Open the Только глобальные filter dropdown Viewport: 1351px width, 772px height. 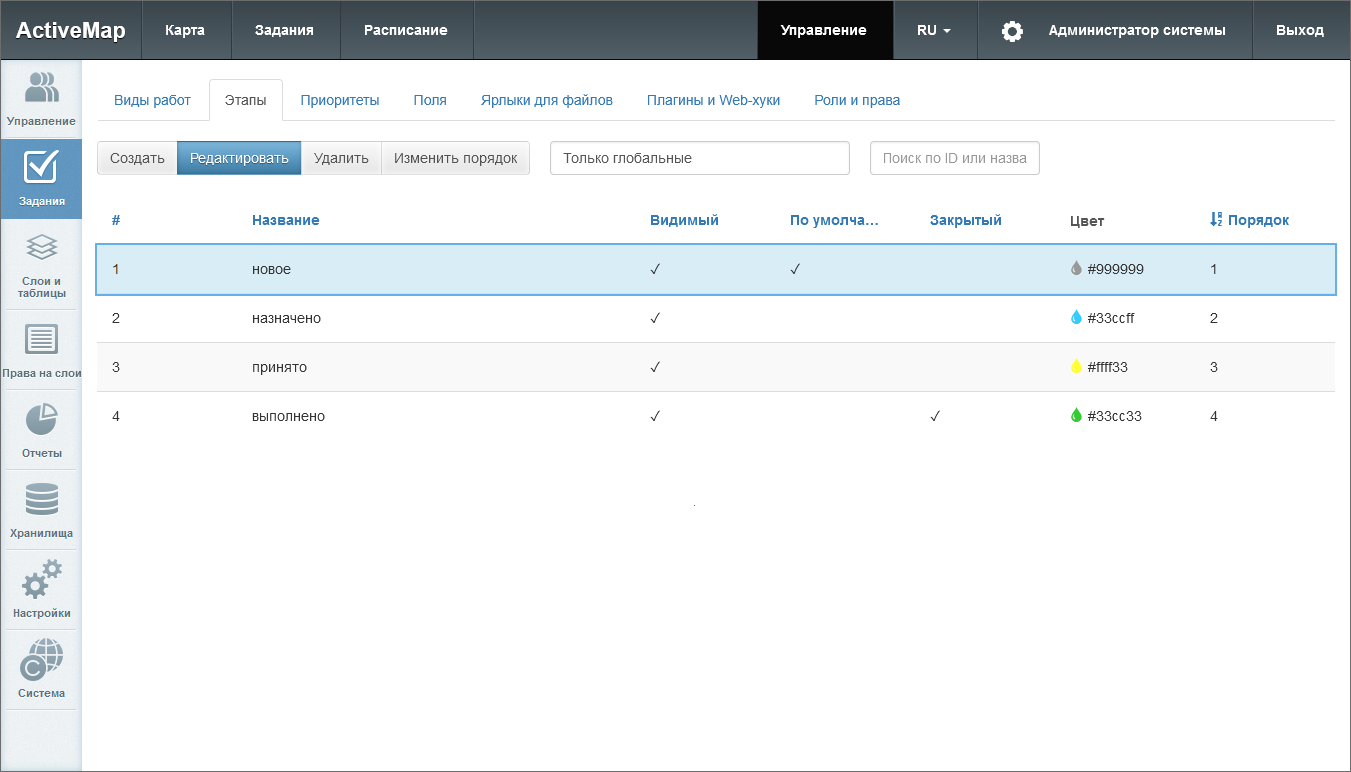(x=699, y=158)
